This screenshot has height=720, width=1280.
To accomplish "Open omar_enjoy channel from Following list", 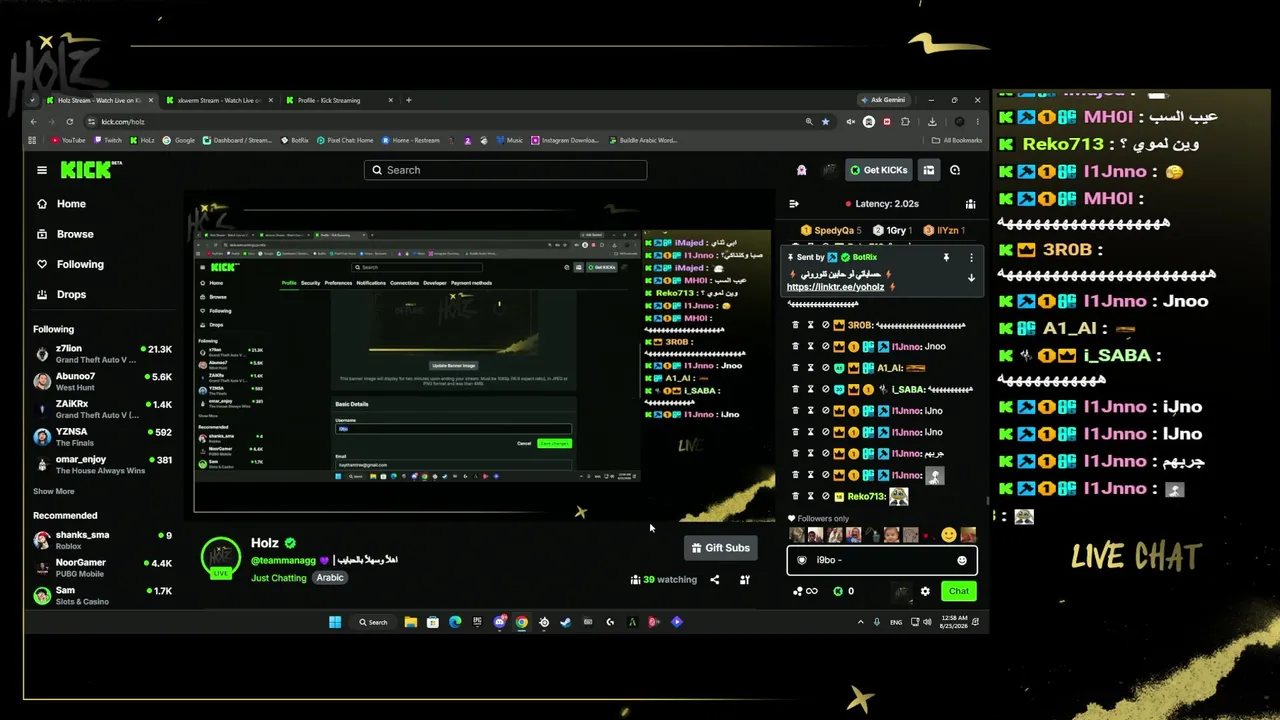I will (102, 465).
